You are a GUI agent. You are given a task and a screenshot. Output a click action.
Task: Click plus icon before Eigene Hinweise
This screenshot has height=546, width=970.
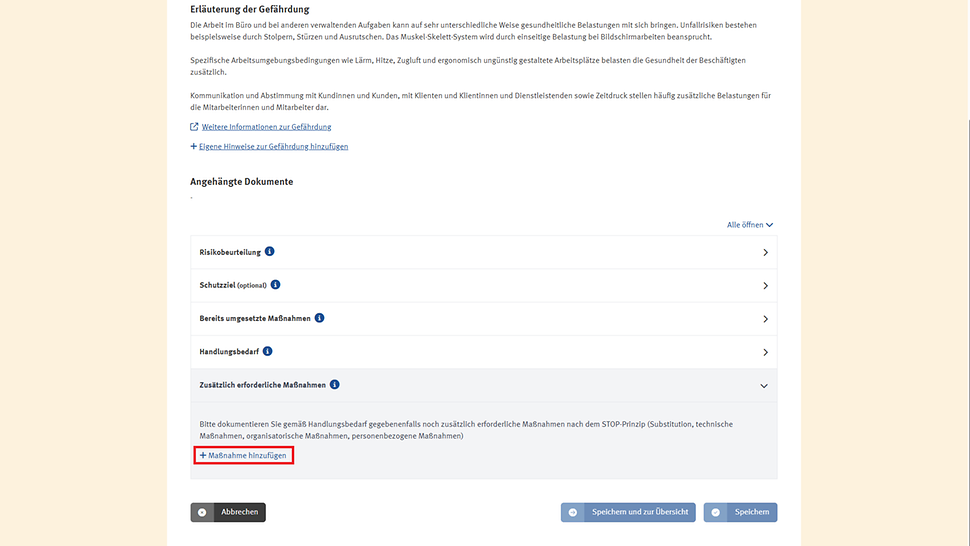click(x=194, y=146)
